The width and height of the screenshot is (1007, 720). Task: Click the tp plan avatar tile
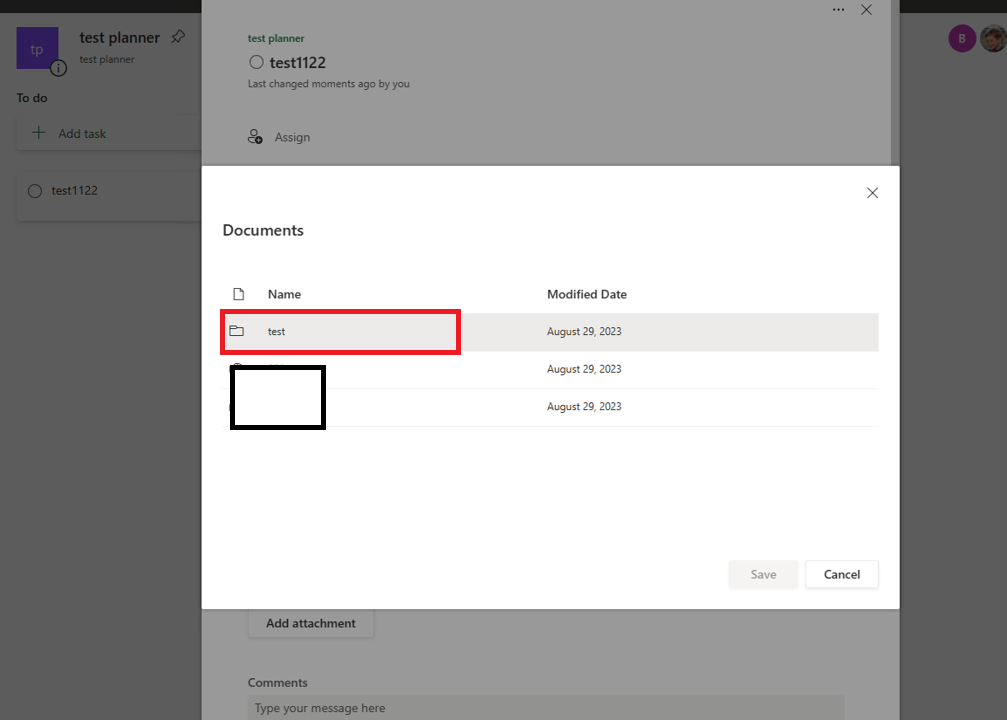pos(37,48)
